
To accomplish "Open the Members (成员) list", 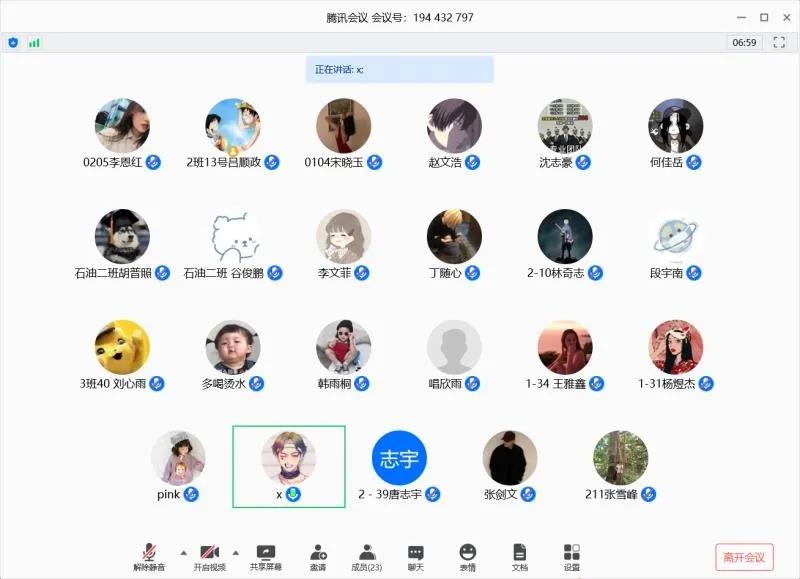I will click(367, 553).
